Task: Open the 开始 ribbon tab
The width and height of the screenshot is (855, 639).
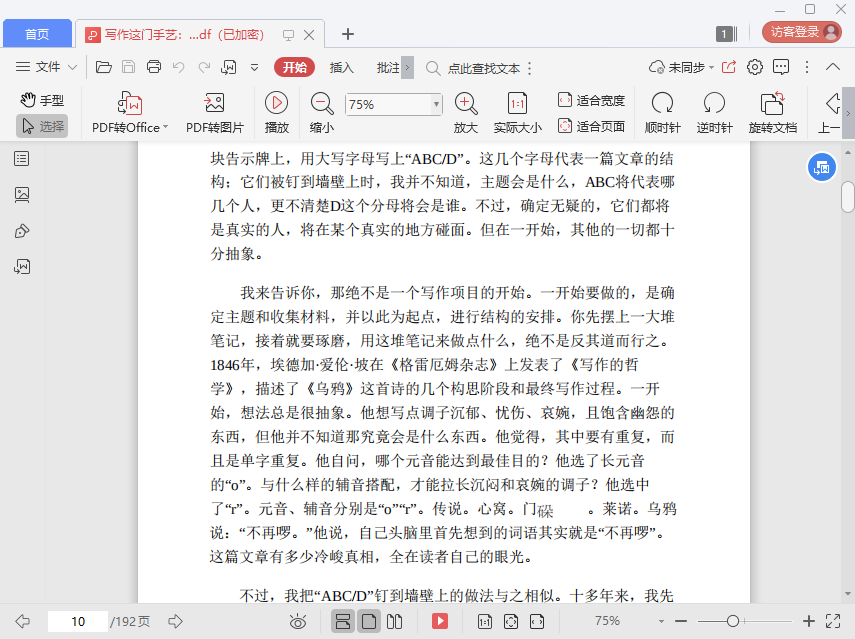Action: 294,68
